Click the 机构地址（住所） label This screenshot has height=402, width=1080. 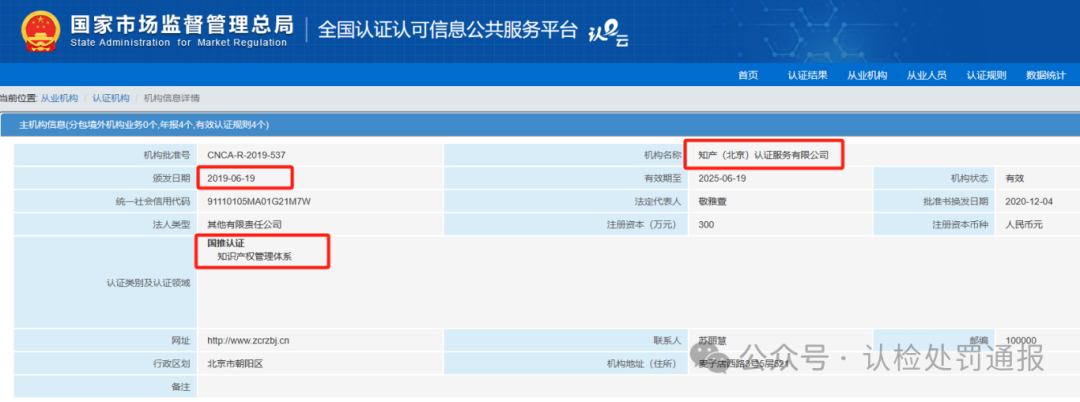[x=645, y=363]
